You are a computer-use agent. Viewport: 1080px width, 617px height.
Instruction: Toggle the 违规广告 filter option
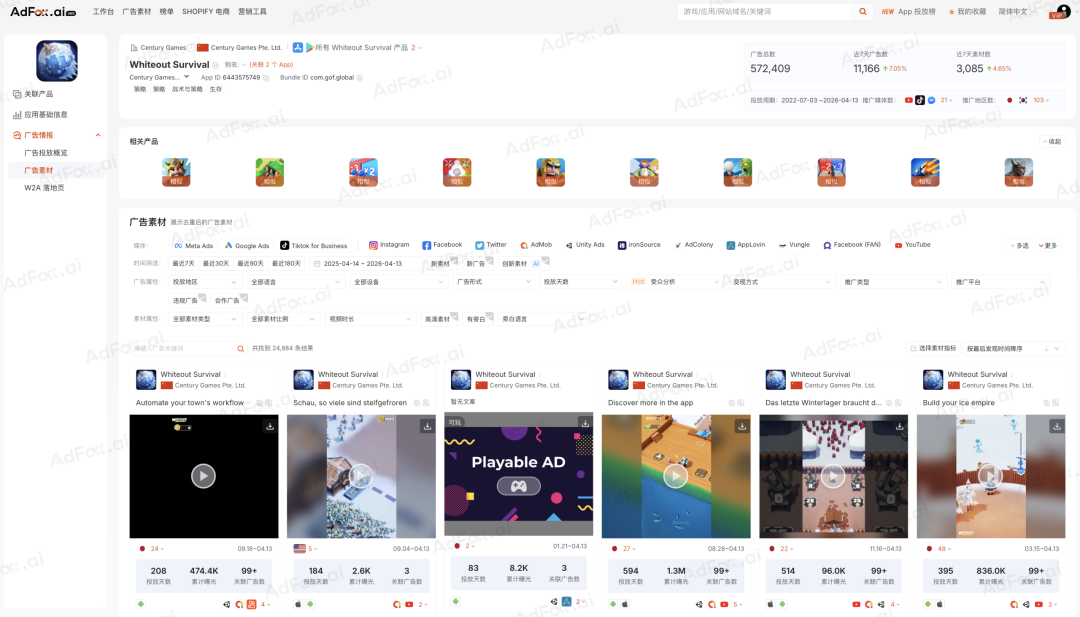[185, 300]
